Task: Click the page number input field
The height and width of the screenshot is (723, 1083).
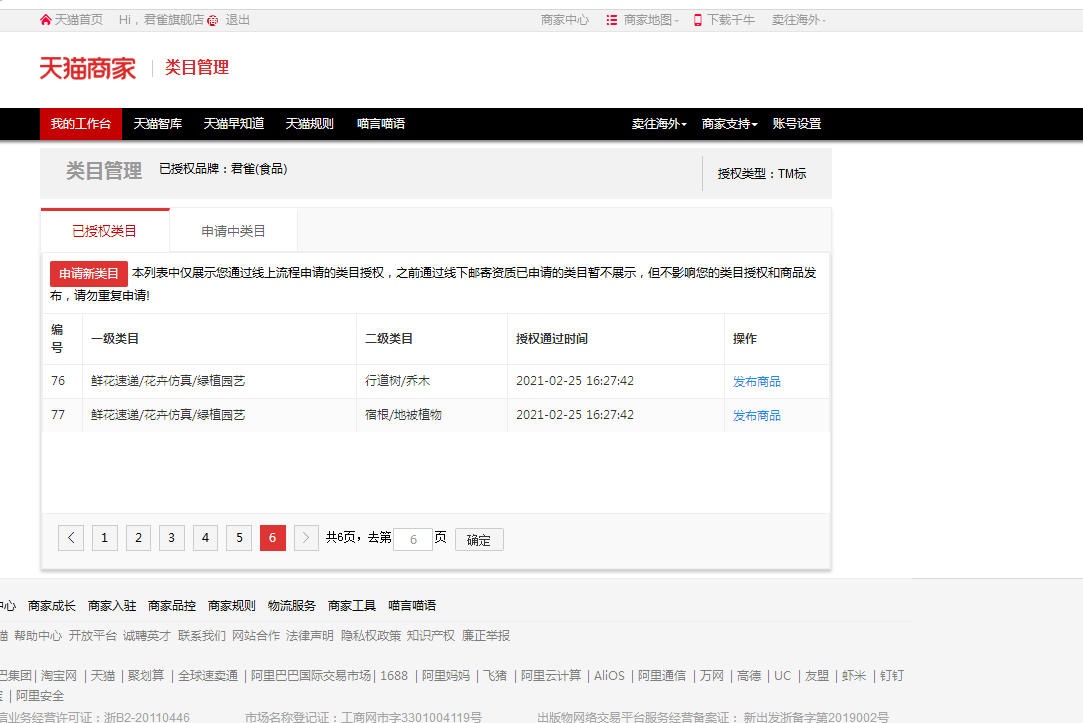Action: [413, 539]
